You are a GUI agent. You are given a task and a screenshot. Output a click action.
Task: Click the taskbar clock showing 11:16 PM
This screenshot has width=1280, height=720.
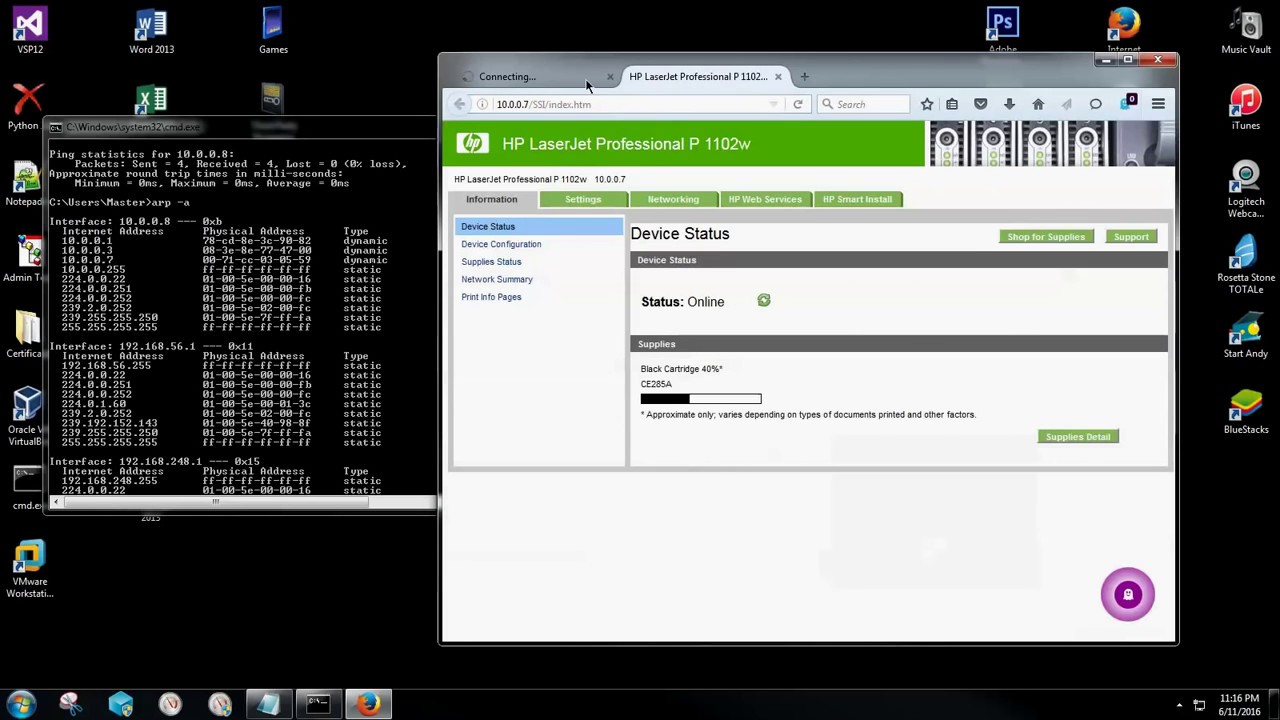(1239, 704)
